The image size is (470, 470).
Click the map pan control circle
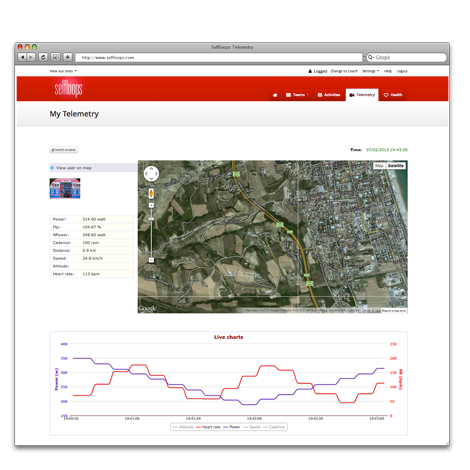(151, 174)
